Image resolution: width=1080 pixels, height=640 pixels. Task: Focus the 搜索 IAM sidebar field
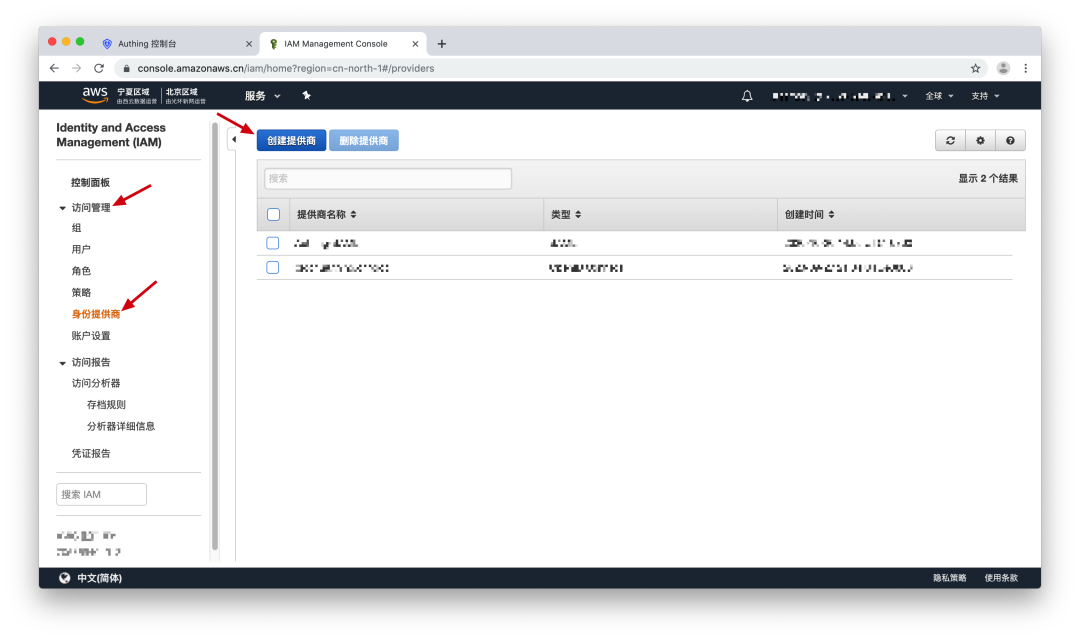click(x=101, y=495)
